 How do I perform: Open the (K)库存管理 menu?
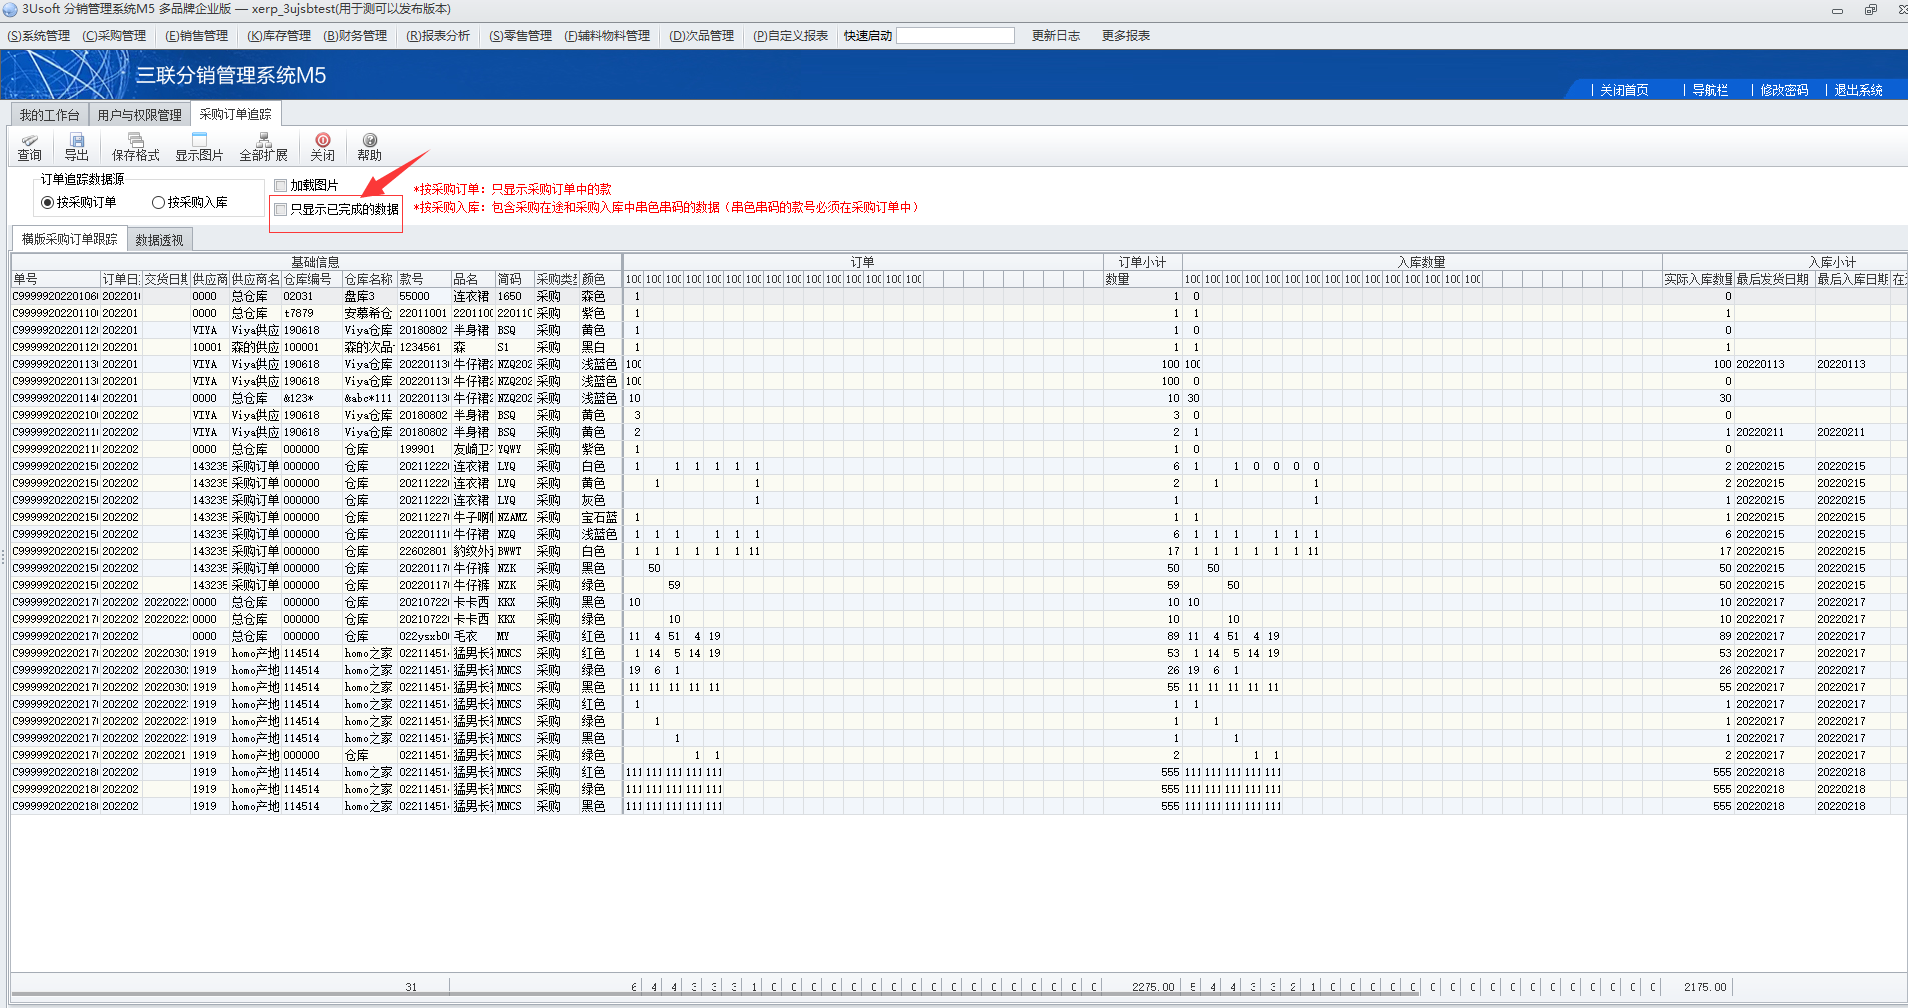(x=279, y=36)
